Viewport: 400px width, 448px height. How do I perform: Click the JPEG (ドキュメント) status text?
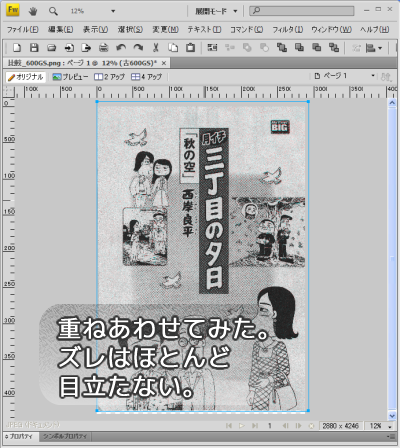pos(33,425)
